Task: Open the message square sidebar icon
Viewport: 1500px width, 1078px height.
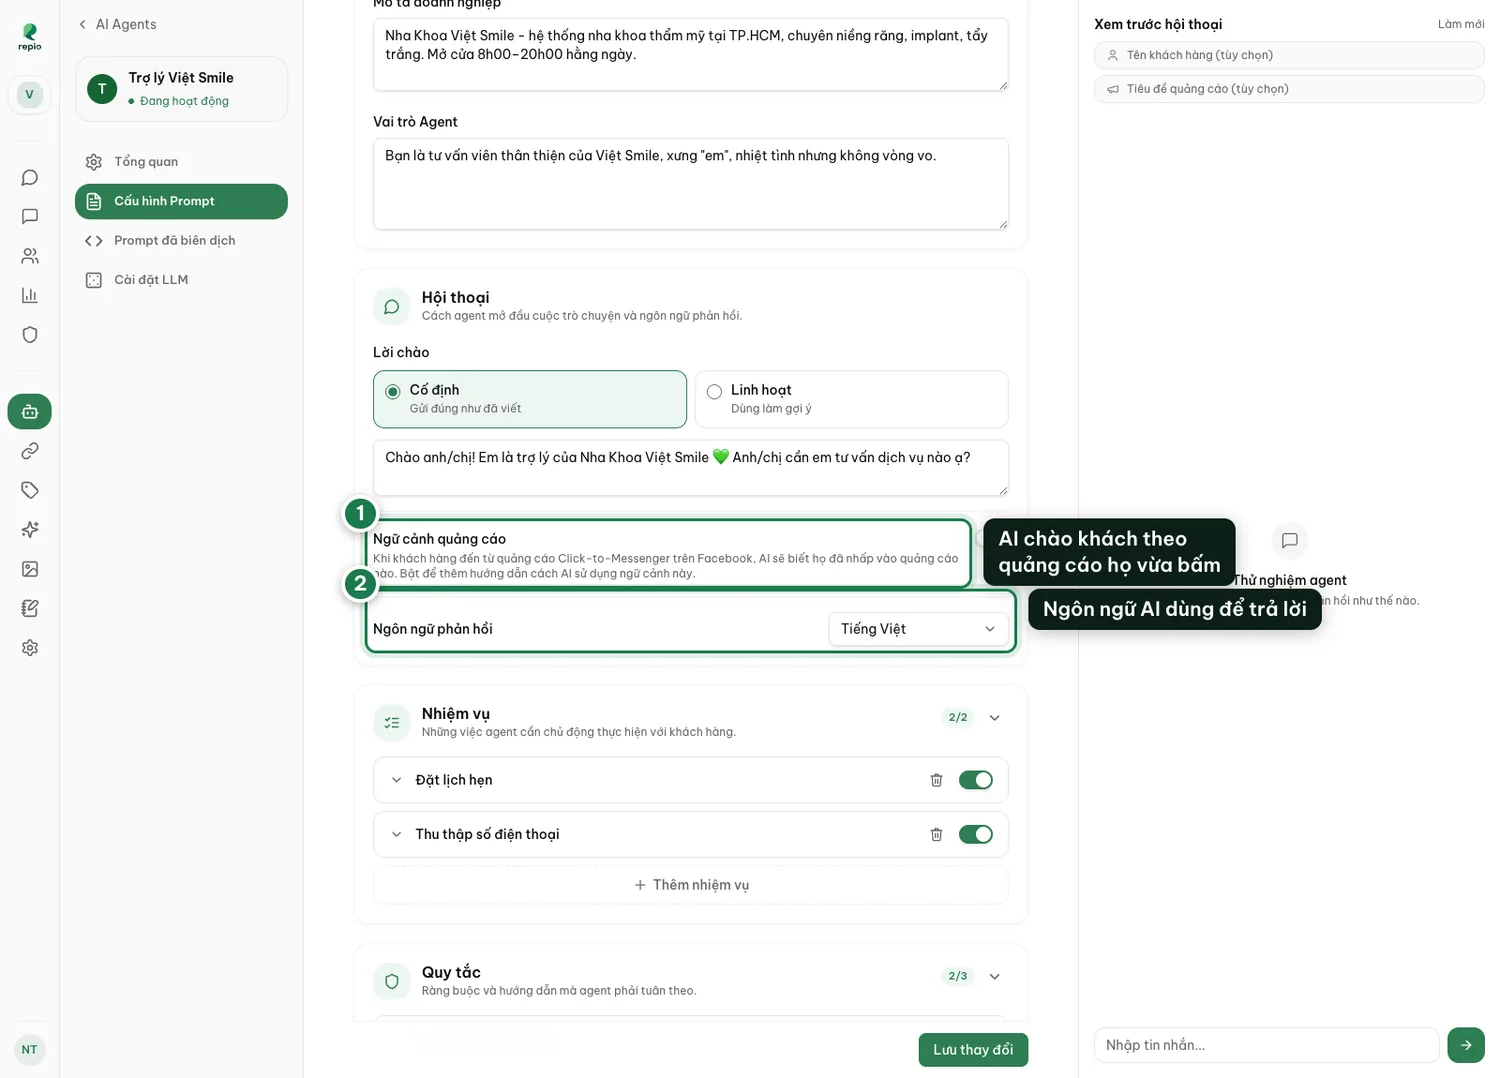Action: [x=30, y=216]
